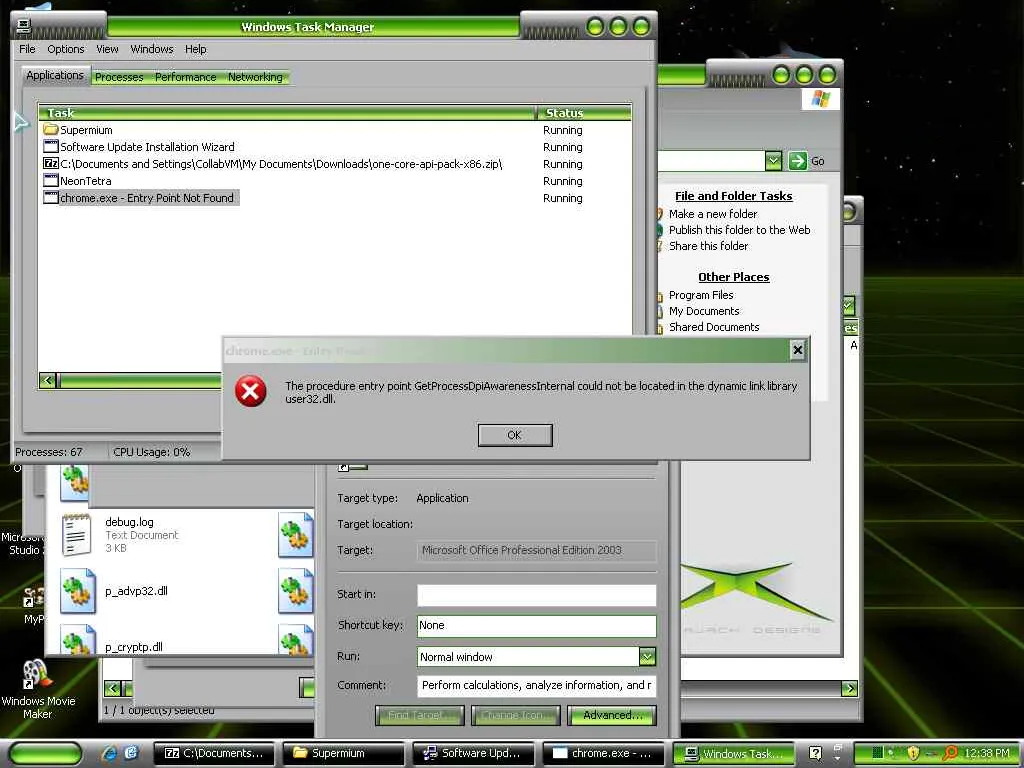Open the Help menu in Task Manager
1024x768 pixels.
pyautogui.click(x=195, y=49)
